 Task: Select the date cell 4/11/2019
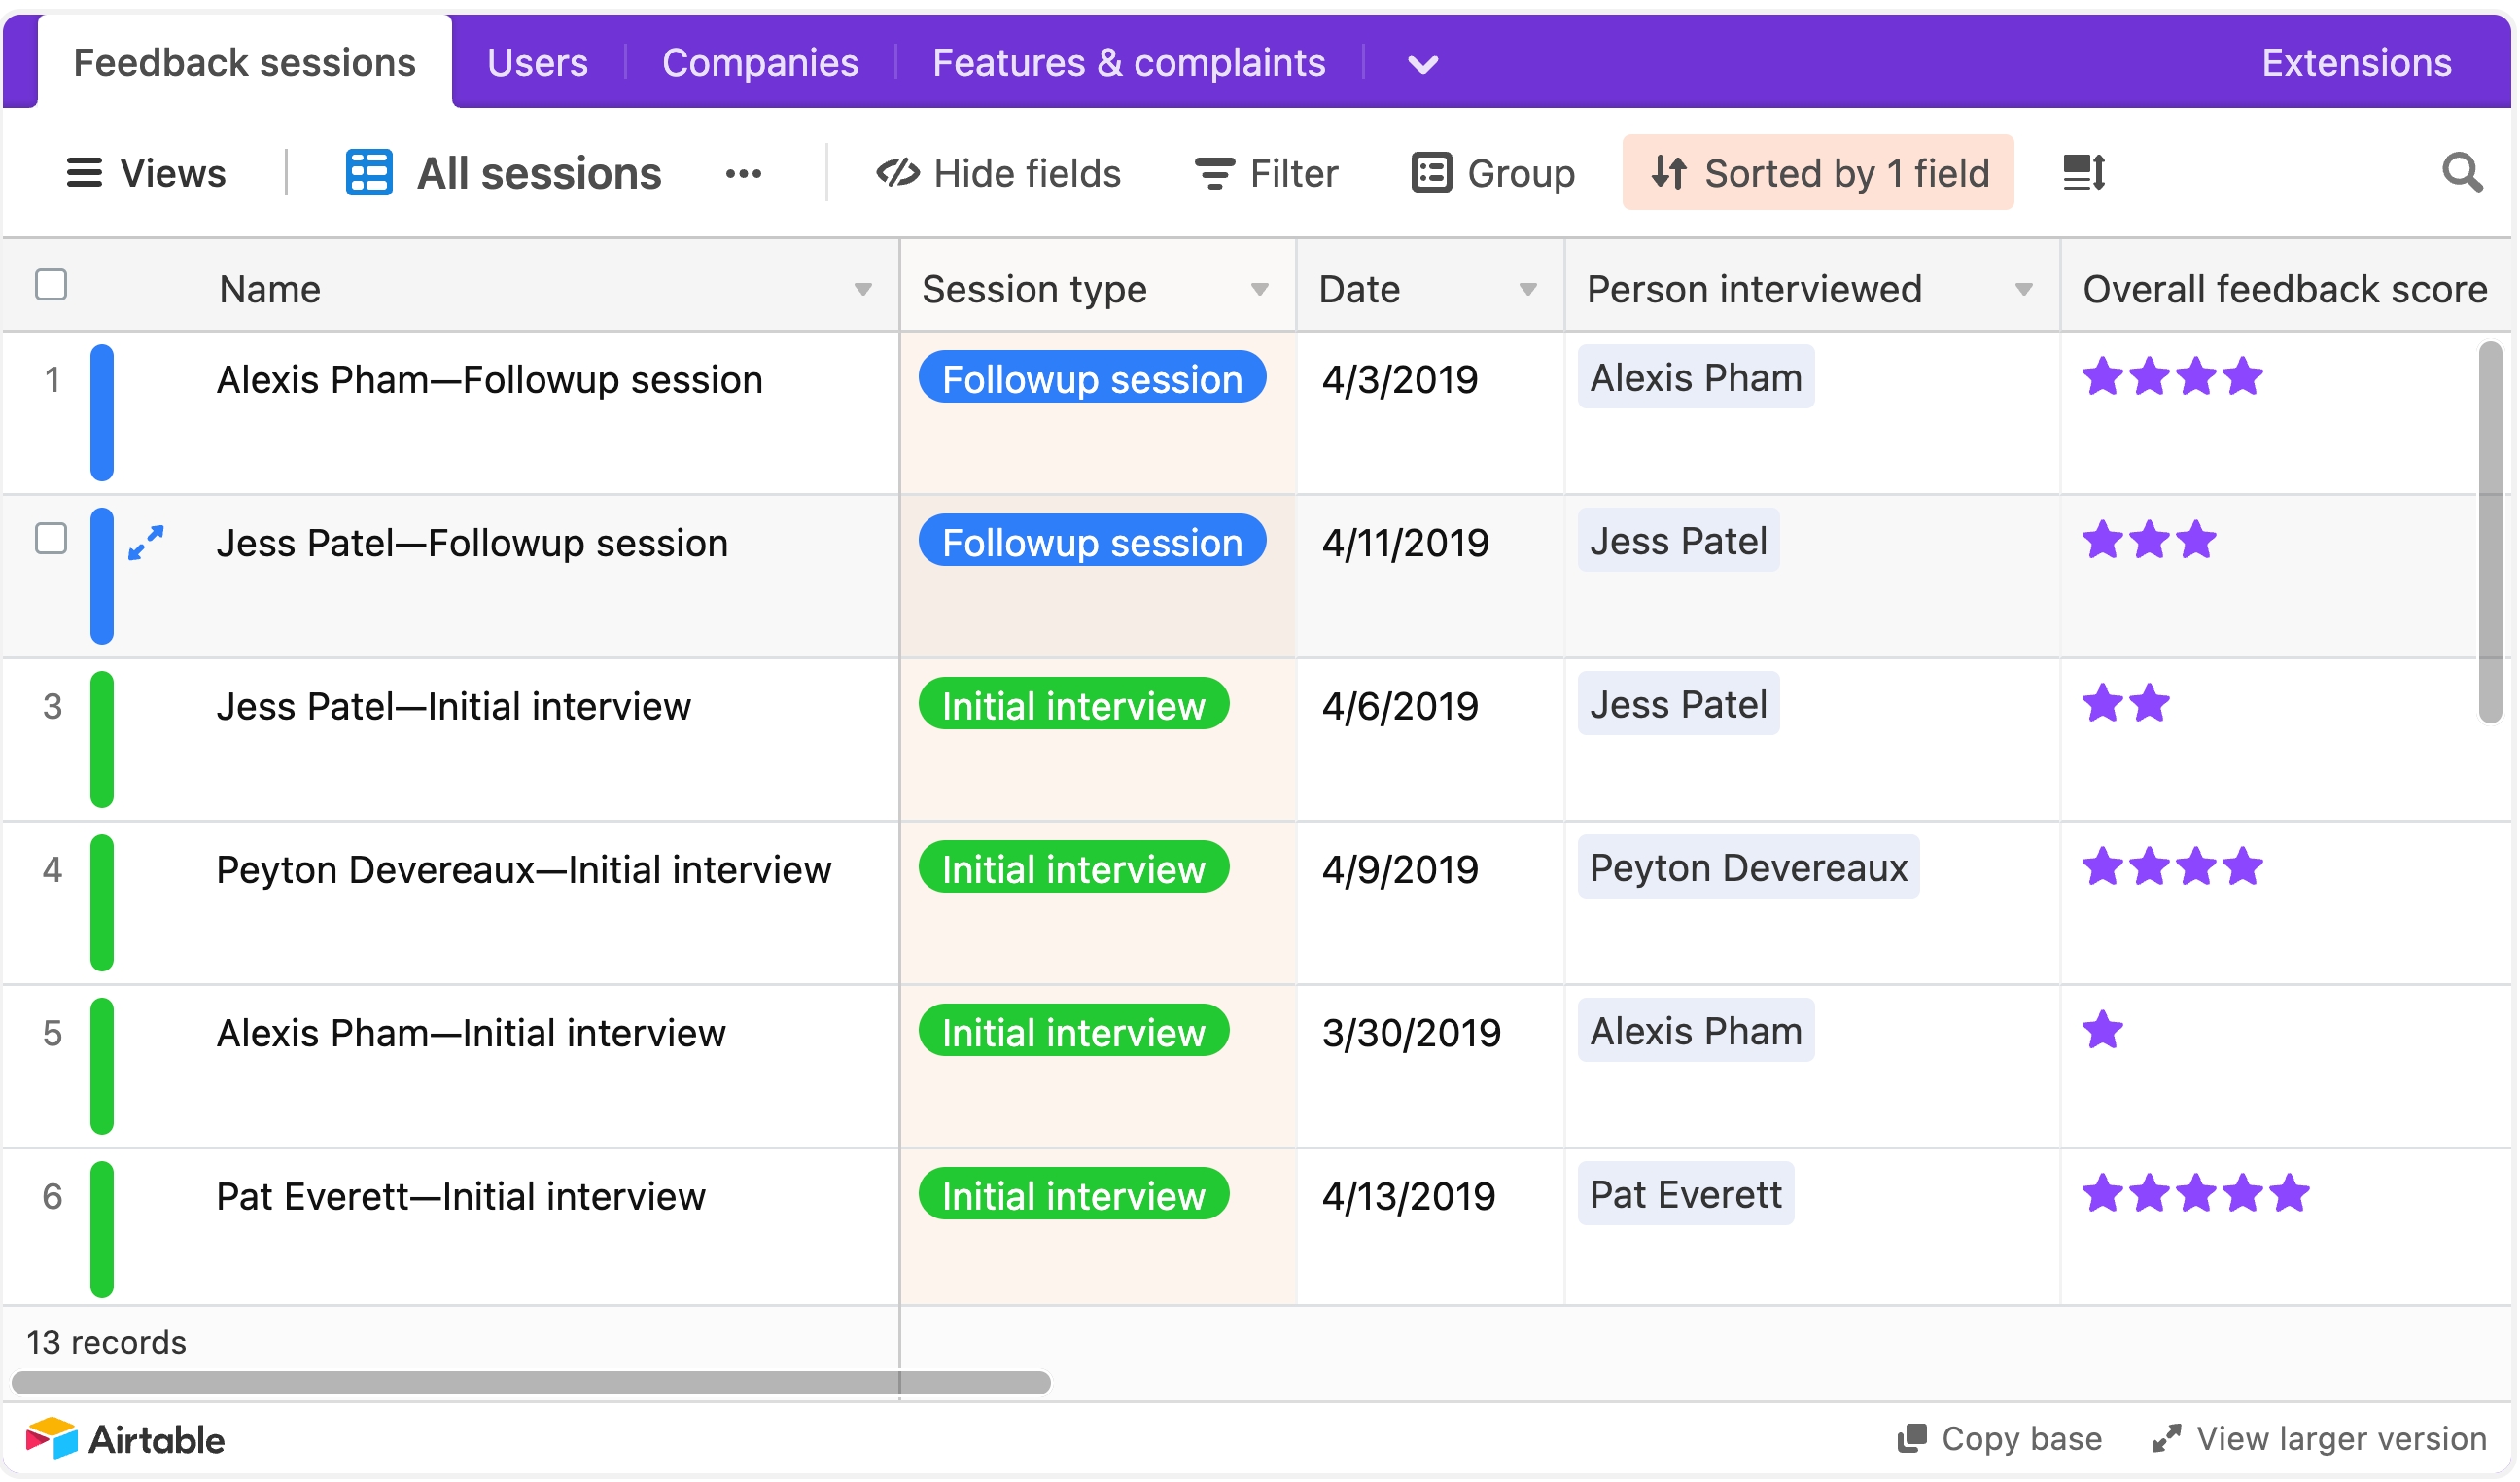[x=1431, y=576]
